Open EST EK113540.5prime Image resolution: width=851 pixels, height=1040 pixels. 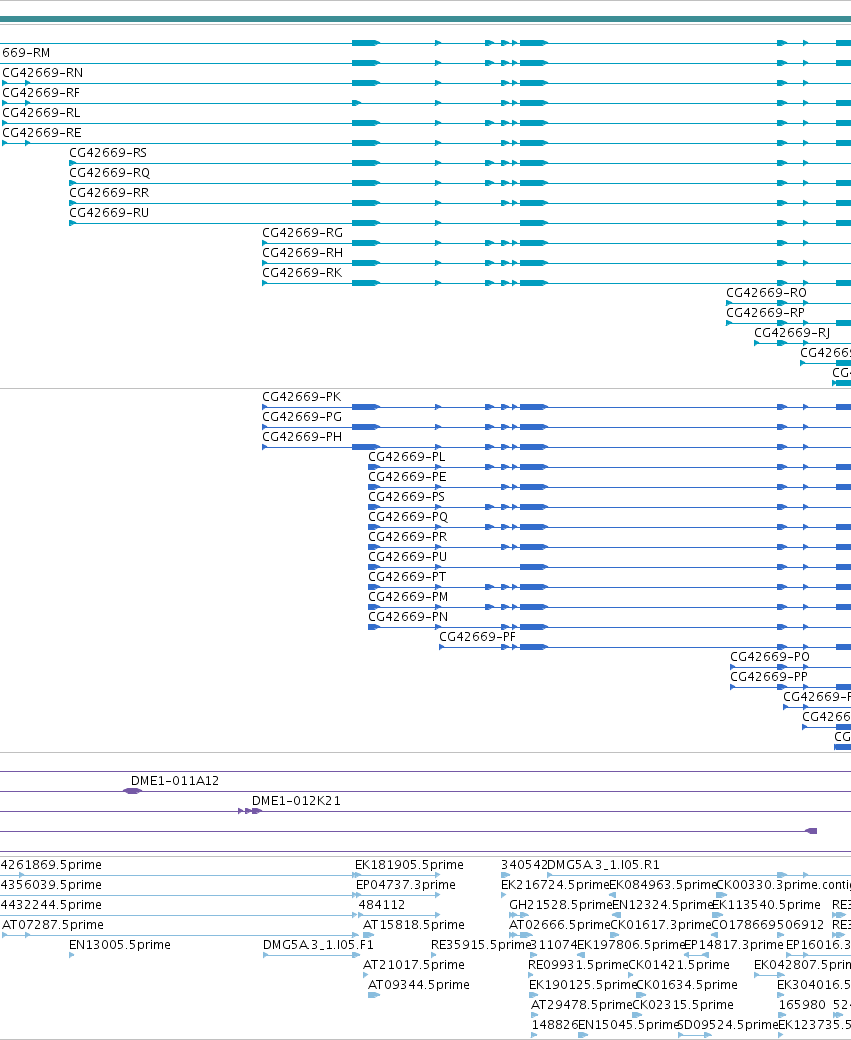(766, 905)
